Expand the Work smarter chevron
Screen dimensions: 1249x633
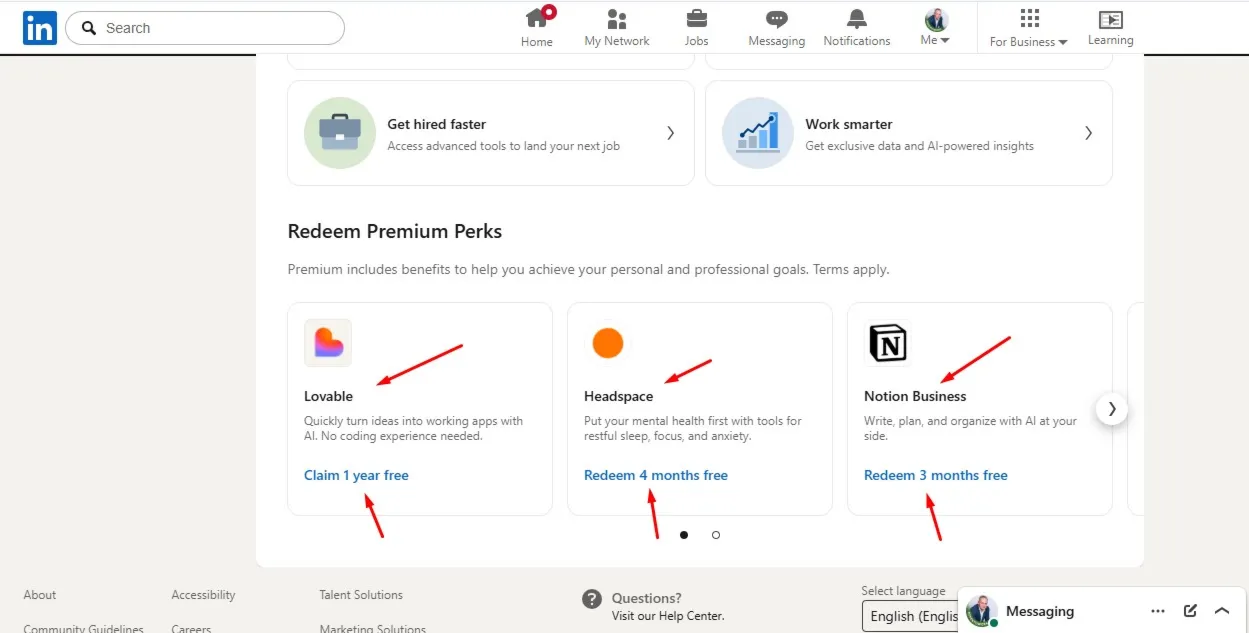[1089, 133]
